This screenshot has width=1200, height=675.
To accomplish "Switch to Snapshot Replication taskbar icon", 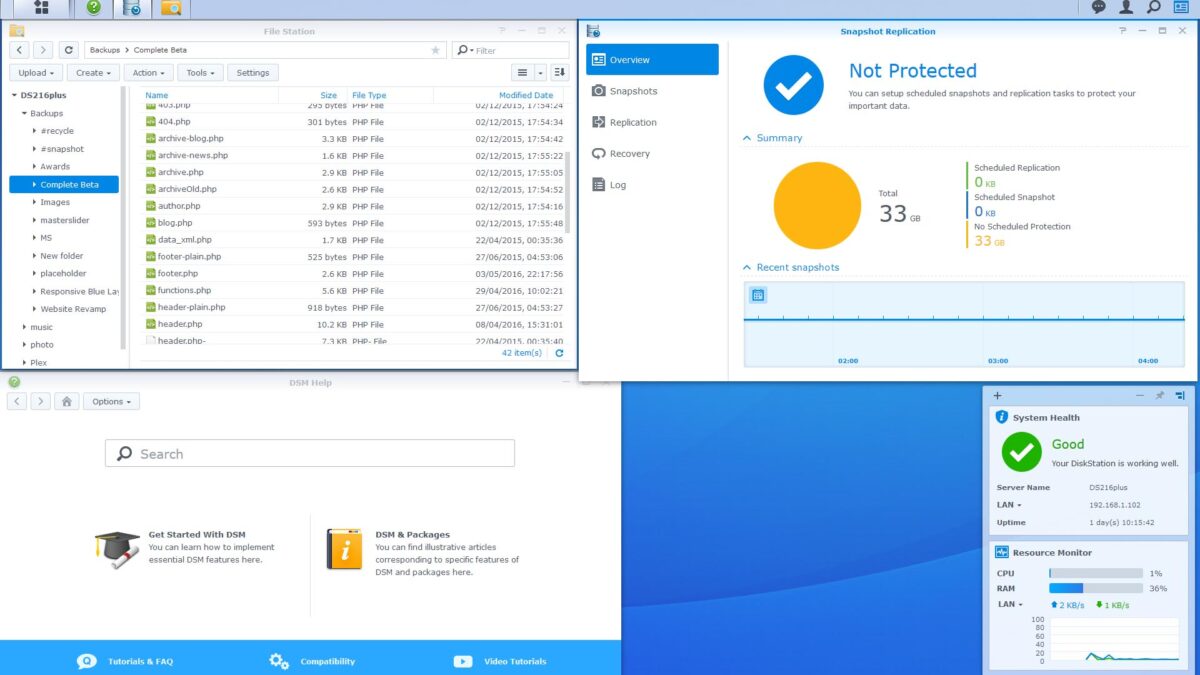I will pyautogui.click(x=131, y=8).
